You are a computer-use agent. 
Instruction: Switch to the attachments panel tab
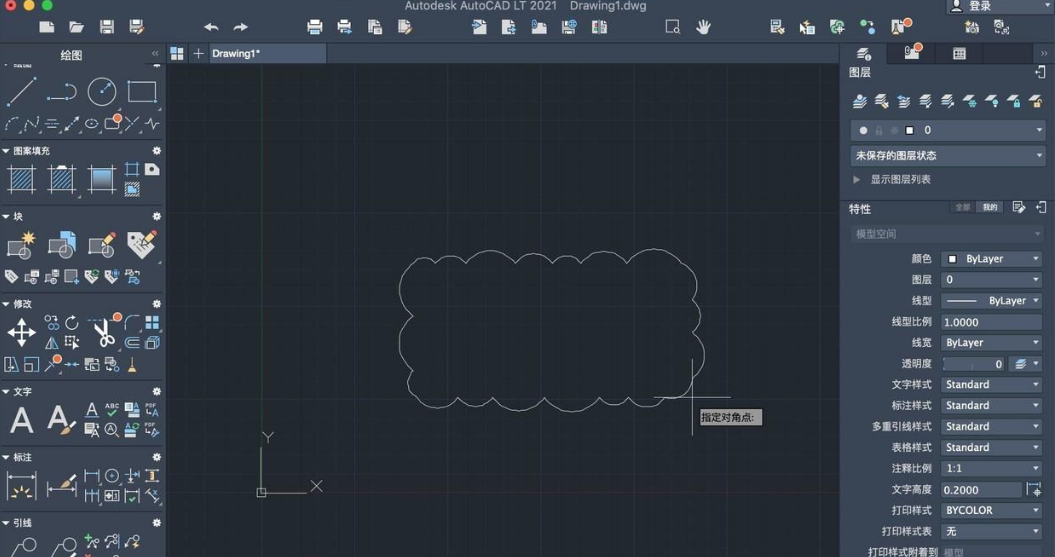tap(912, 54)
